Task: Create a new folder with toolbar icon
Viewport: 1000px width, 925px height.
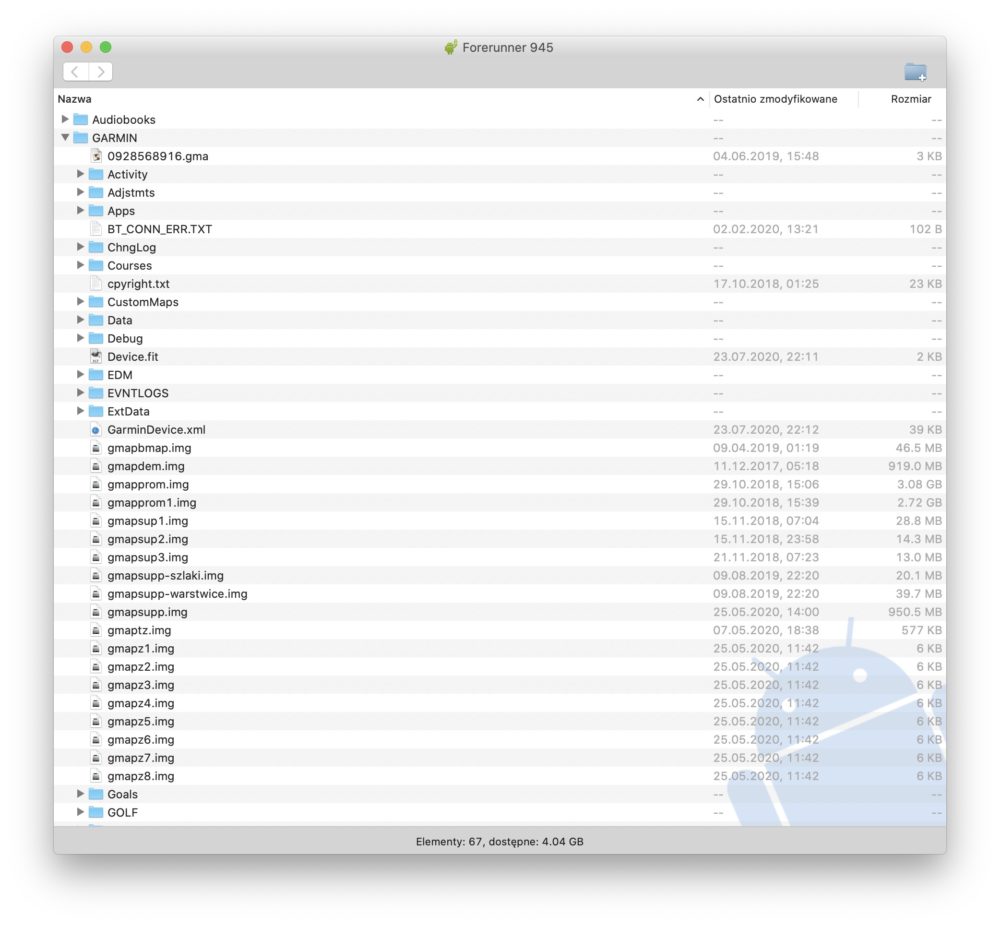Action: 915,72
